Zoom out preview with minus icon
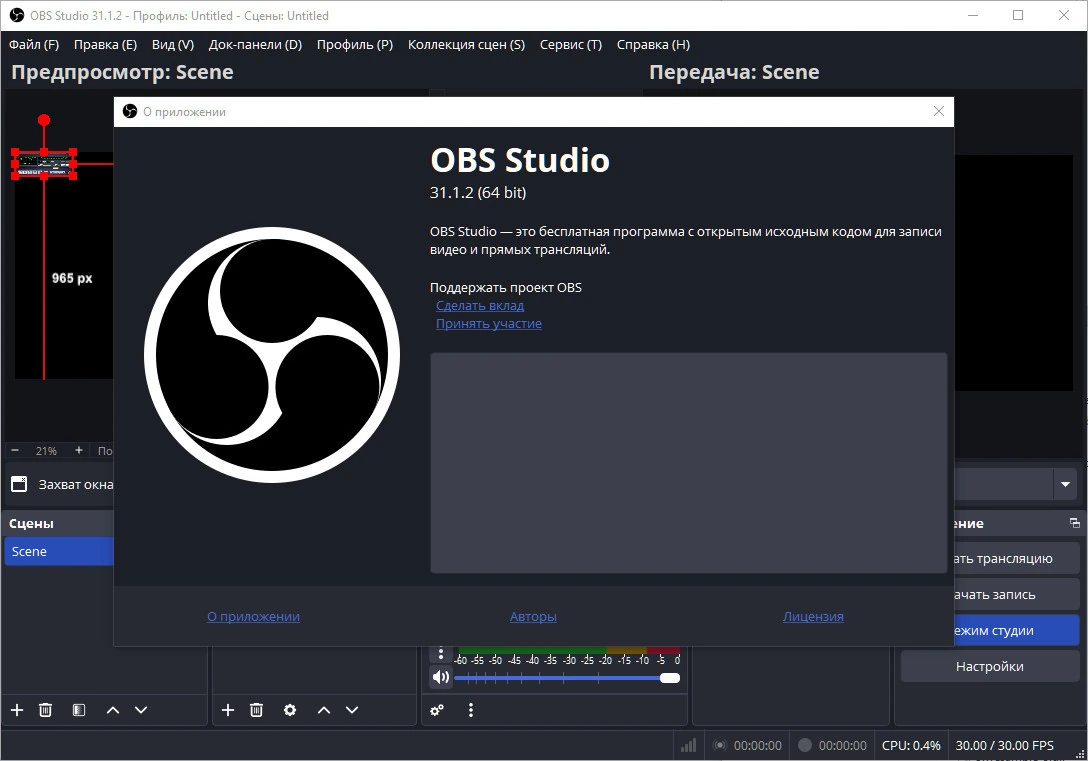Image resolution: width=1088 pixels, height=761 pixels. pos(15,450)
